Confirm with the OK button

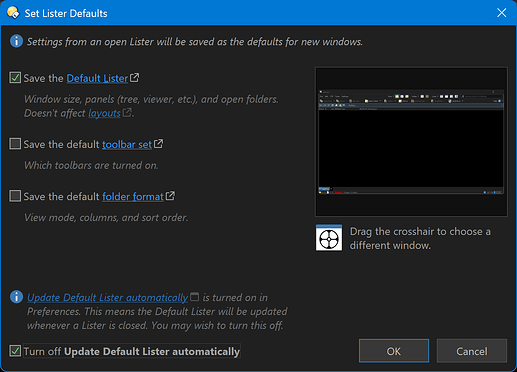[394, 351]
